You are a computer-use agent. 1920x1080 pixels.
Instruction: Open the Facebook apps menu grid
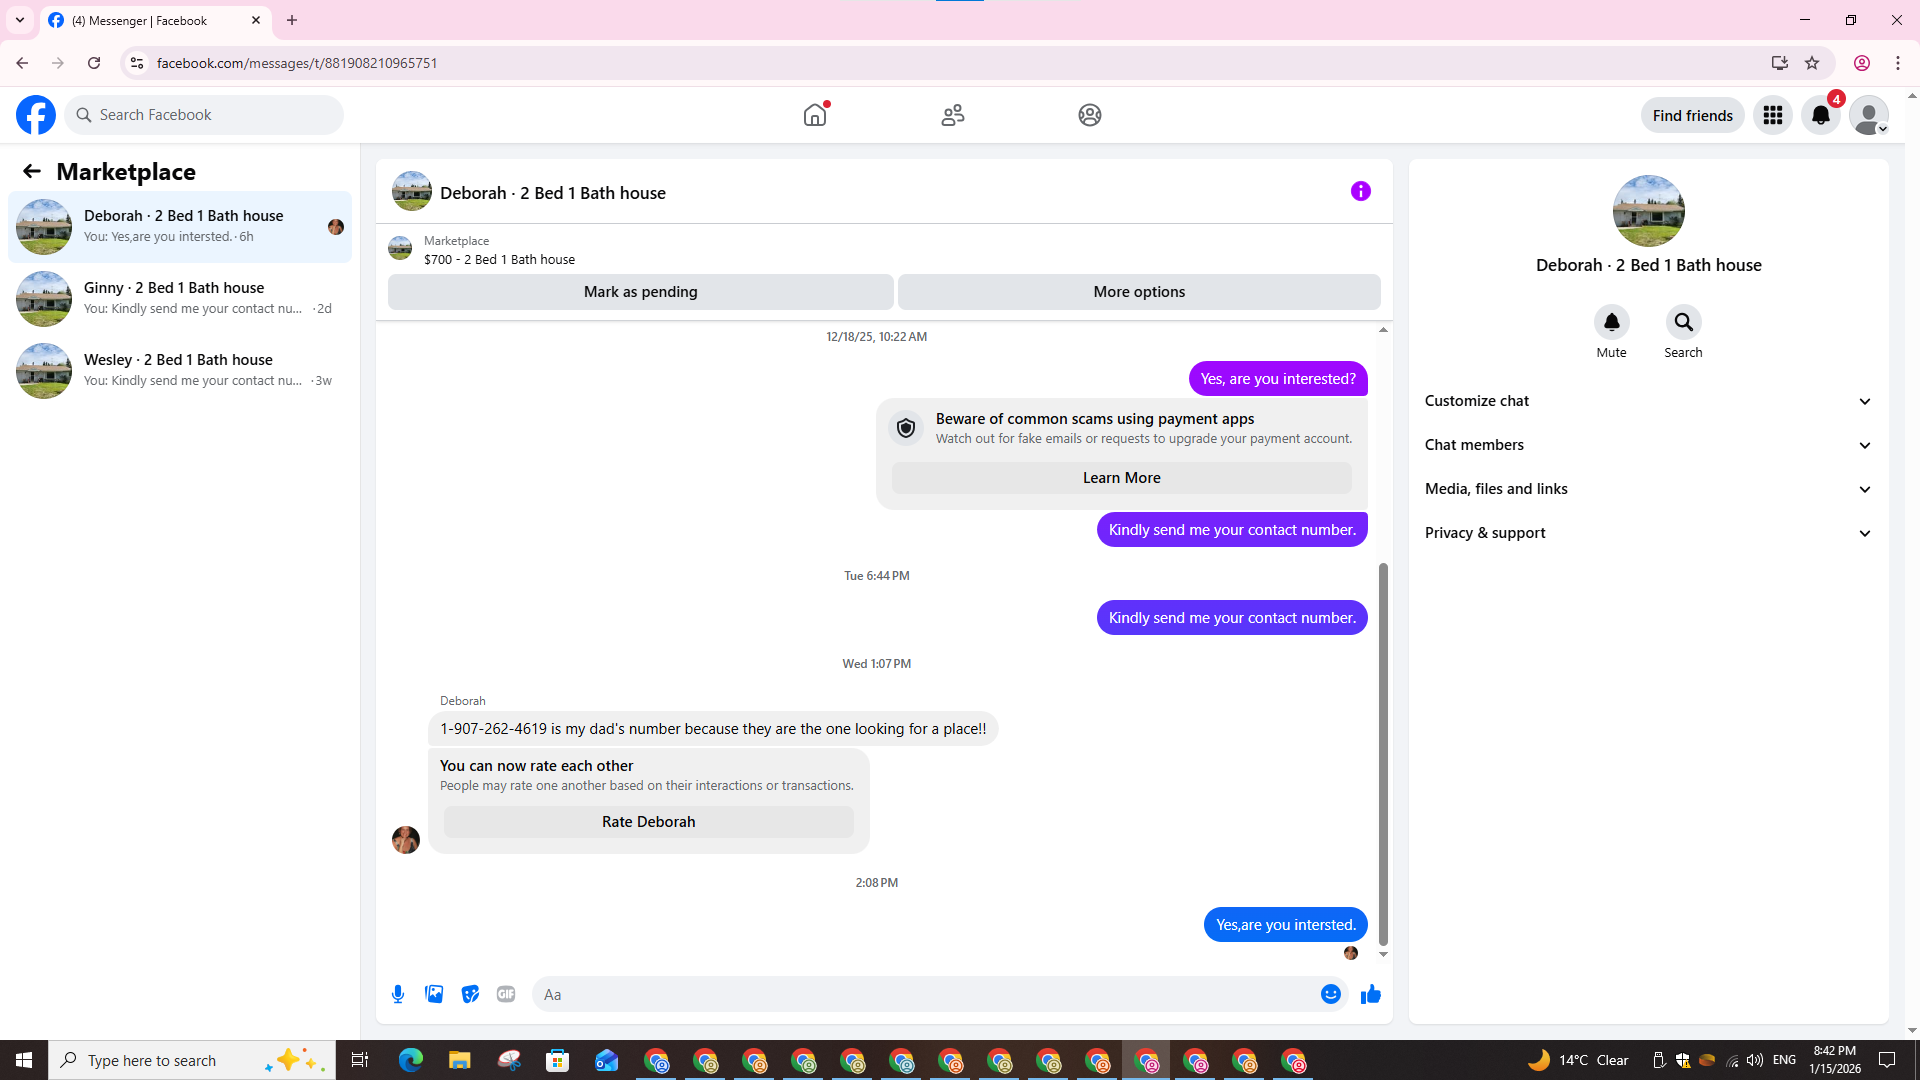(x=1772, y=115)
